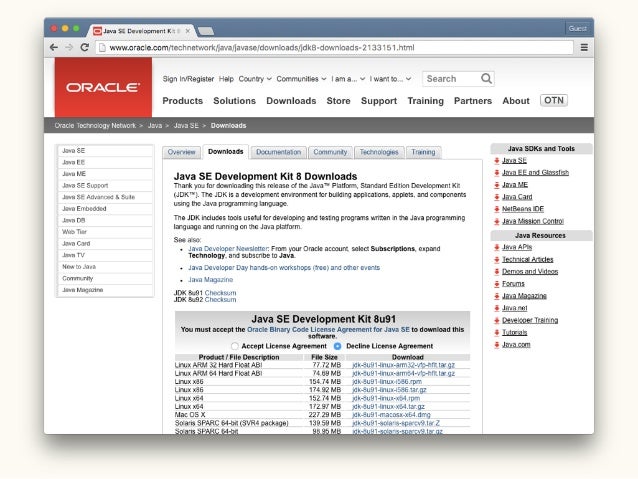This screenshot has width=638, height=479.
Task: Open the Products menu
Action: pos(183,101)
